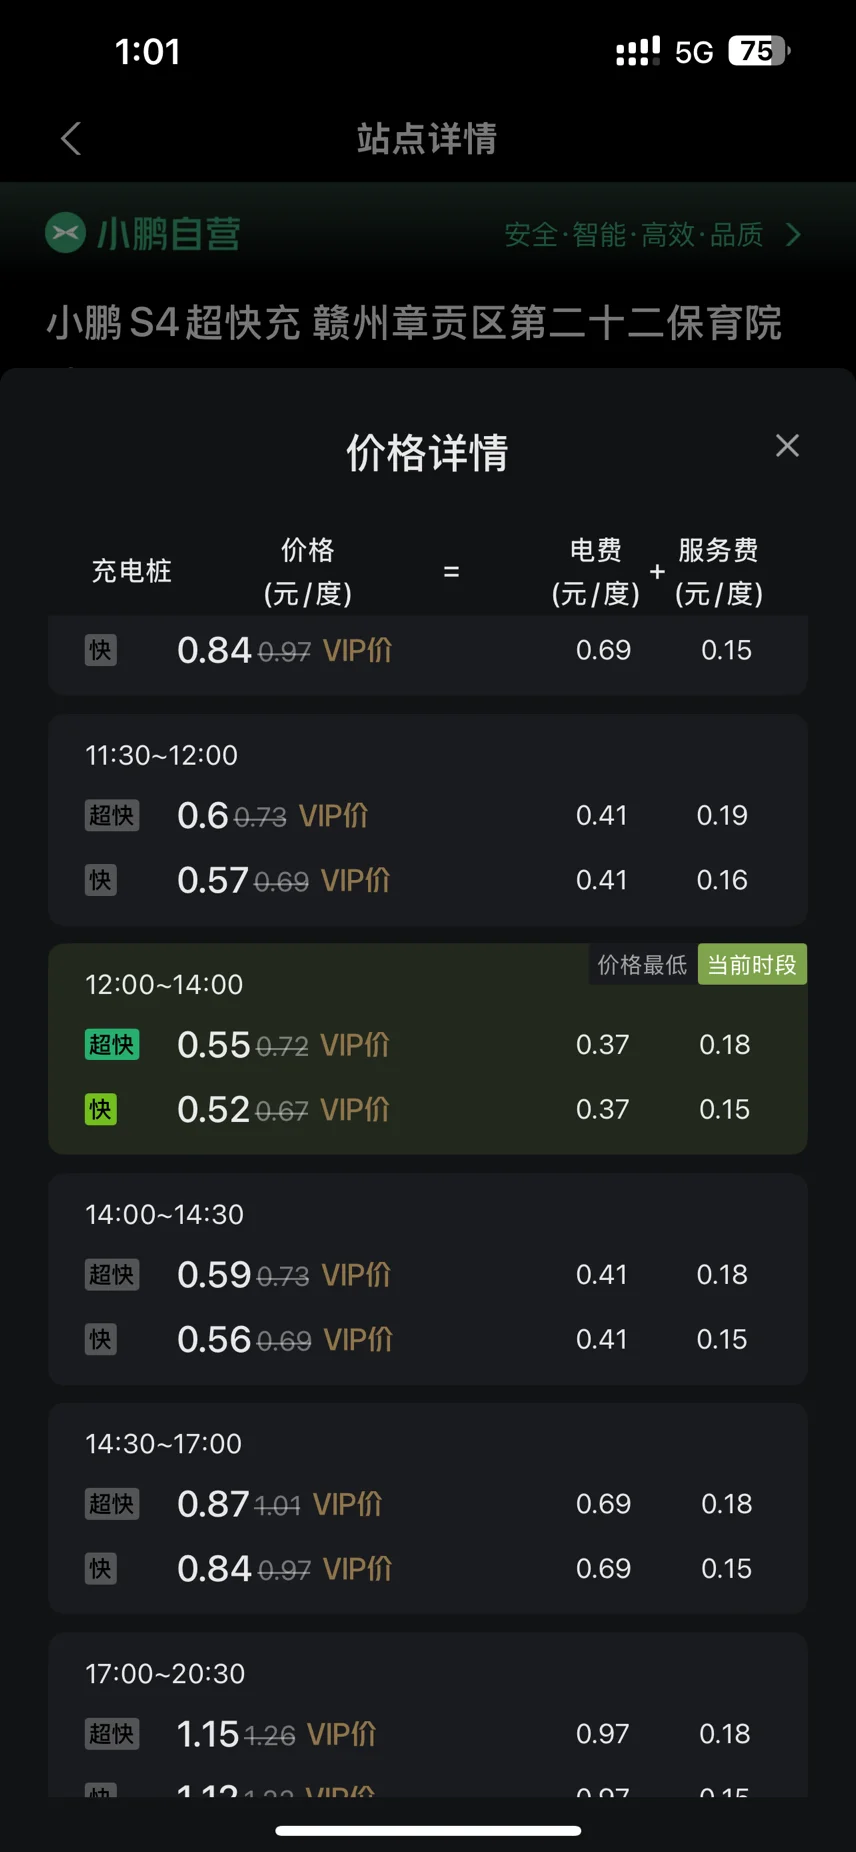This screenshot has width=856, height=1852.
Task: Open the 安全·智能·高效·品质 chevron arrow
Action: (x=793, y=235)
